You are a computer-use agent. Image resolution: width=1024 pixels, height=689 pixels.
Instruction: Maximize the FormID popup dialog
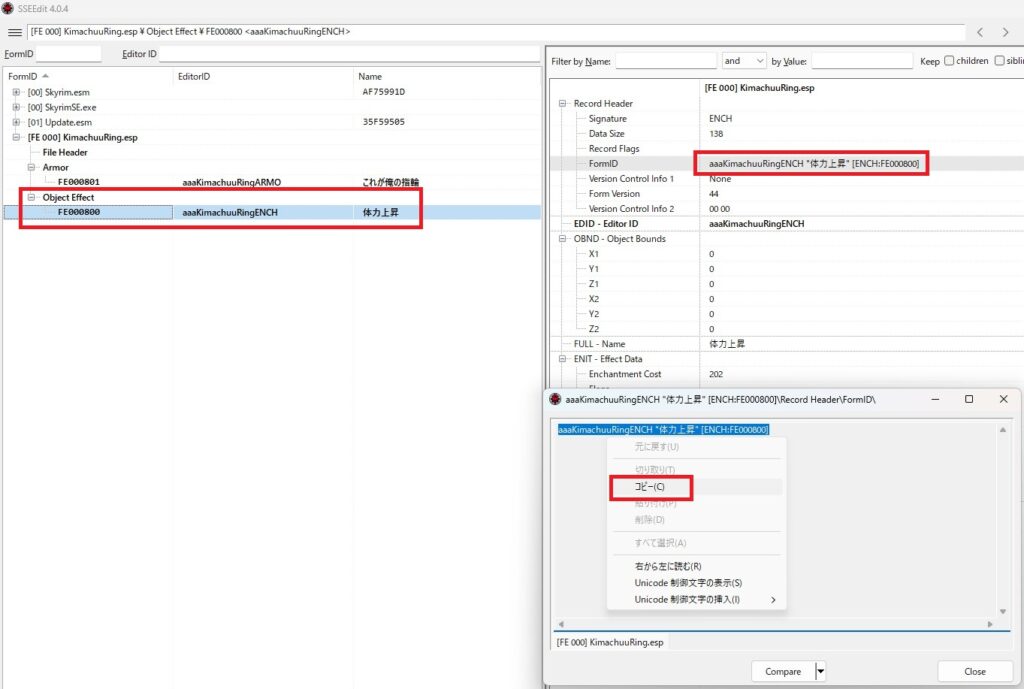point(968,399)
